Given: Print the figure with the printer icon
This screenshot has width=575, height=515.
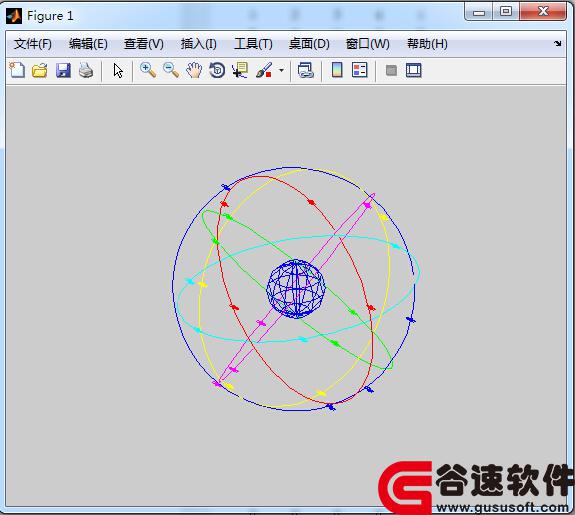Looking at the screenshot, I should tap(86, 70).
